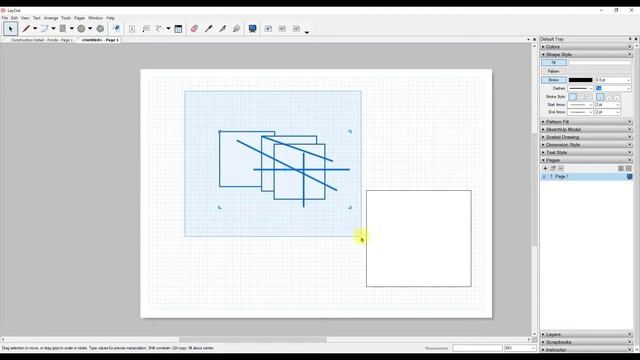Image resolution: width=640 pixels, height=360 pixels.
Task: Select the Circle tool
Action: coord(81,29)
